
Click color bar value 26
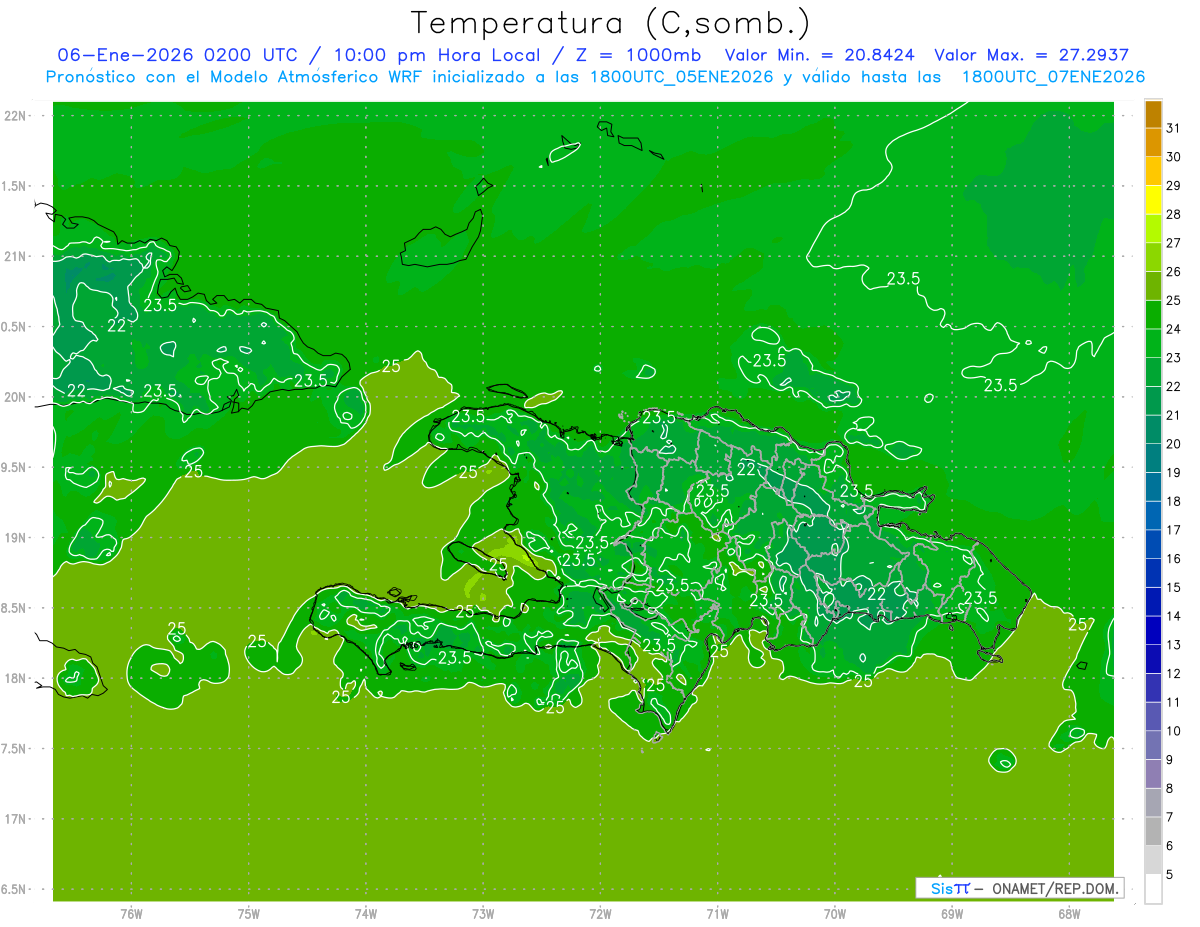(1174, 272)
